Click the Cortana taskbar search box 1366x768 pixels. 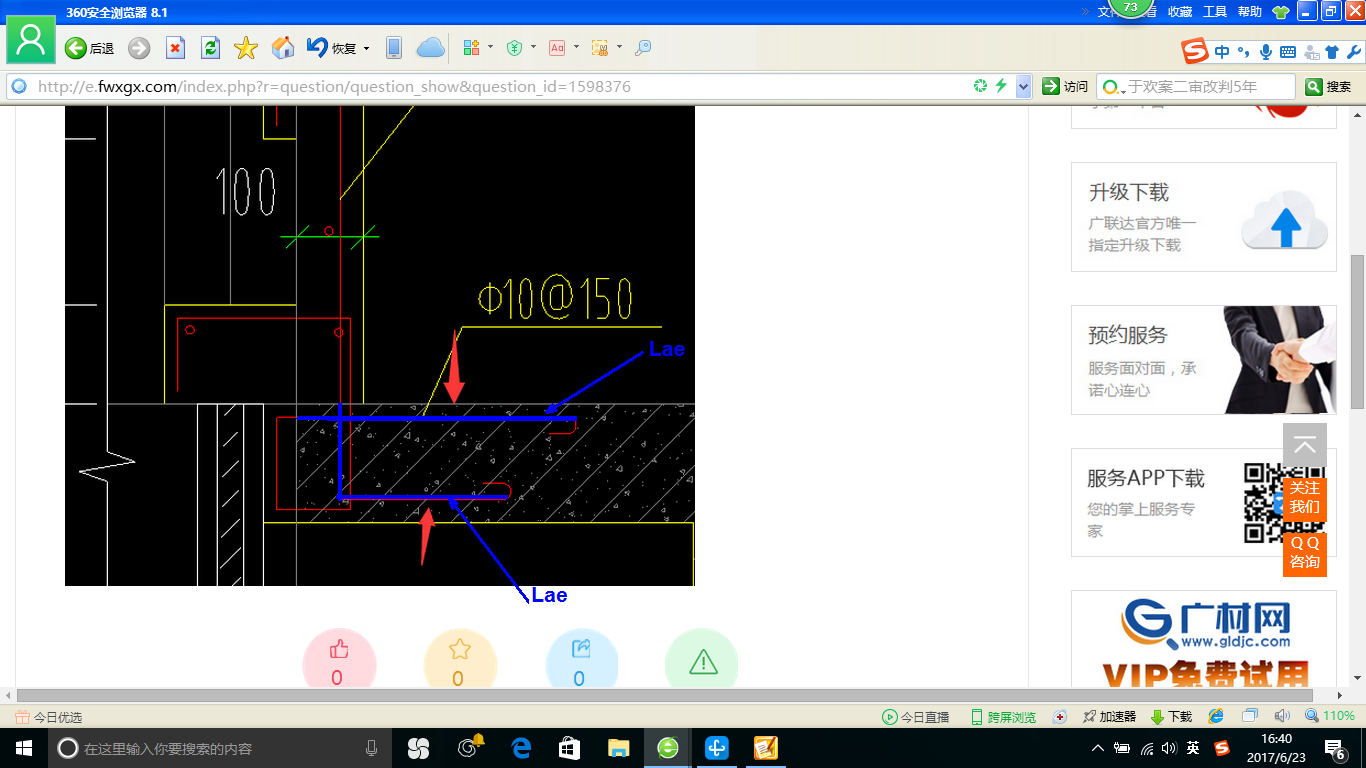click(x=220, y=748)
